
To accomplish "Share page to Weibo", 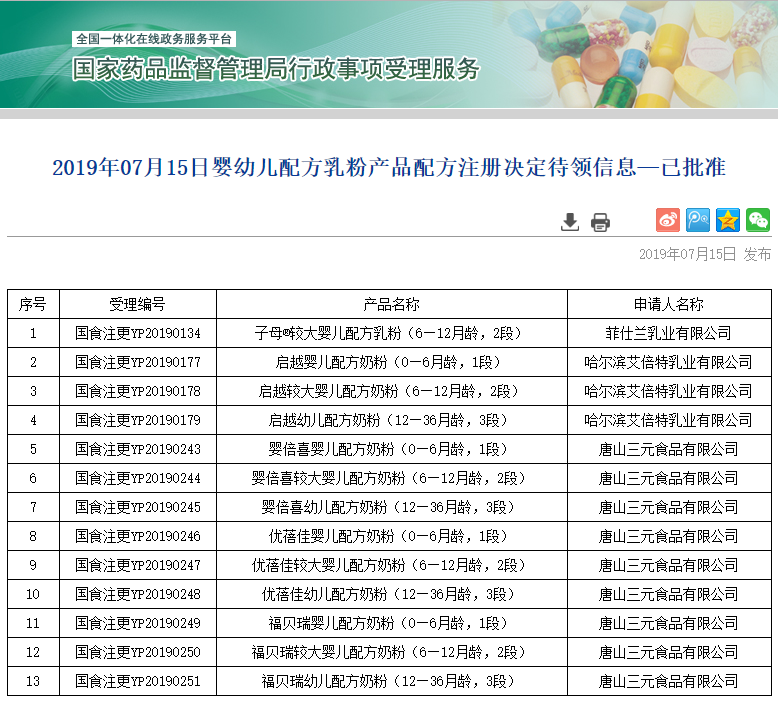I will tap(668, 220).
